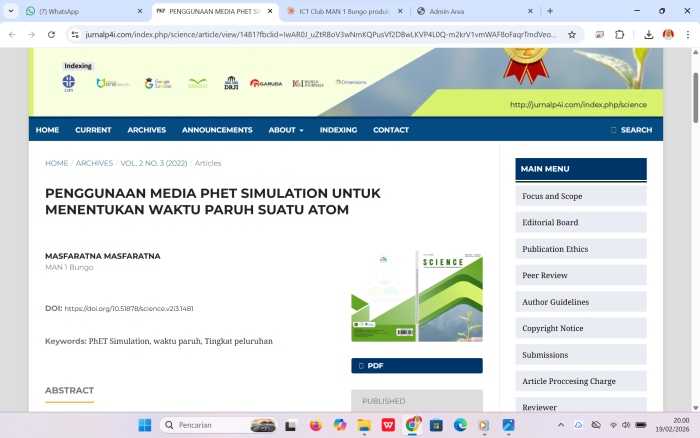
Task: Expand the ABOUT dropdown menu
Action: click(x=286, y=130)
